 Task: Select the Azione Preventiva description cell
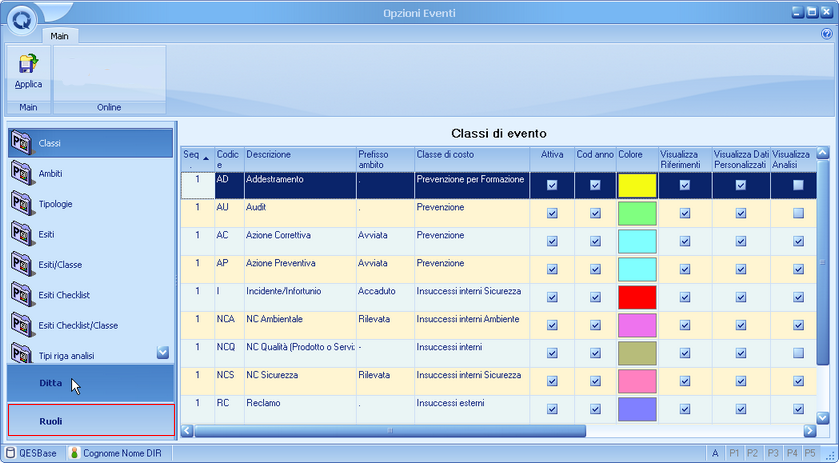pyautogui.click(x=300, y=269)
